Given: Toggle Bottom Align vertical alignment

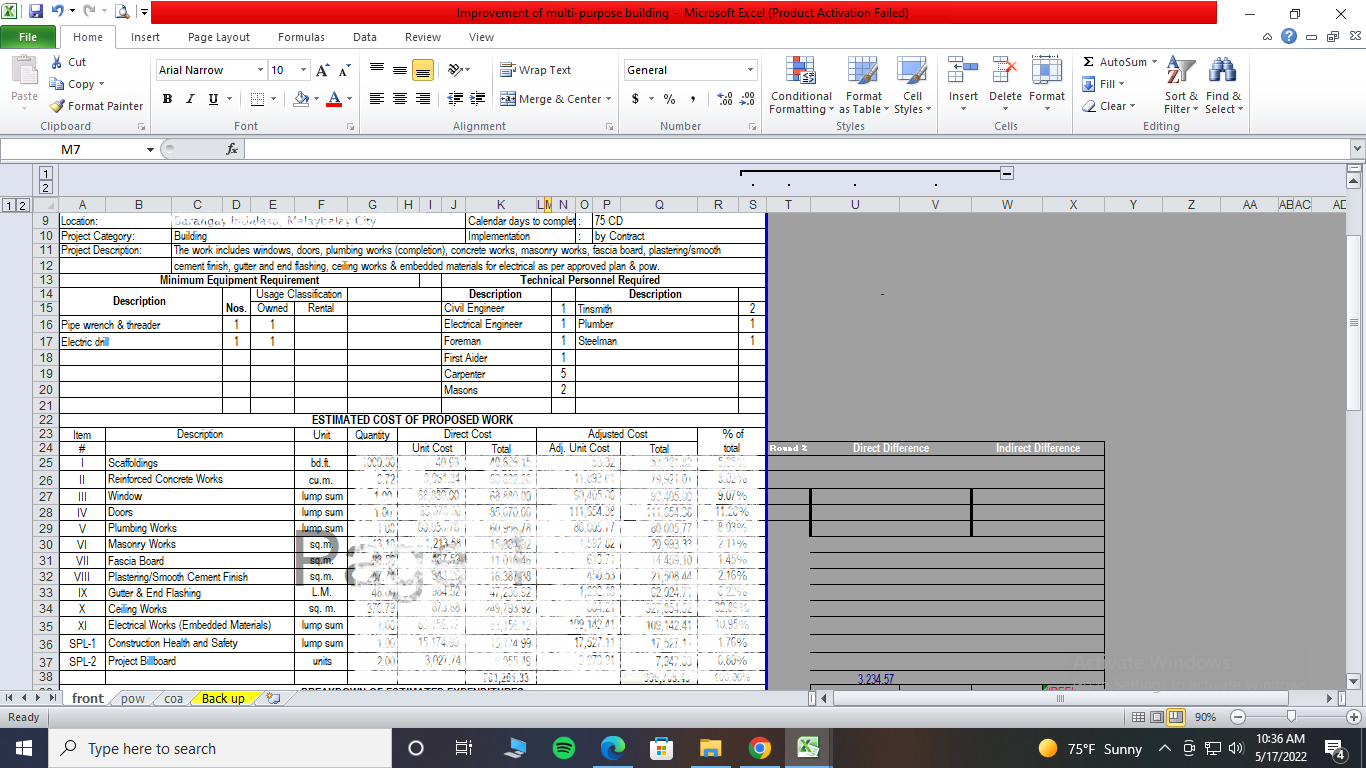Looking at the screenshot, I should click(x=422, y=70).
